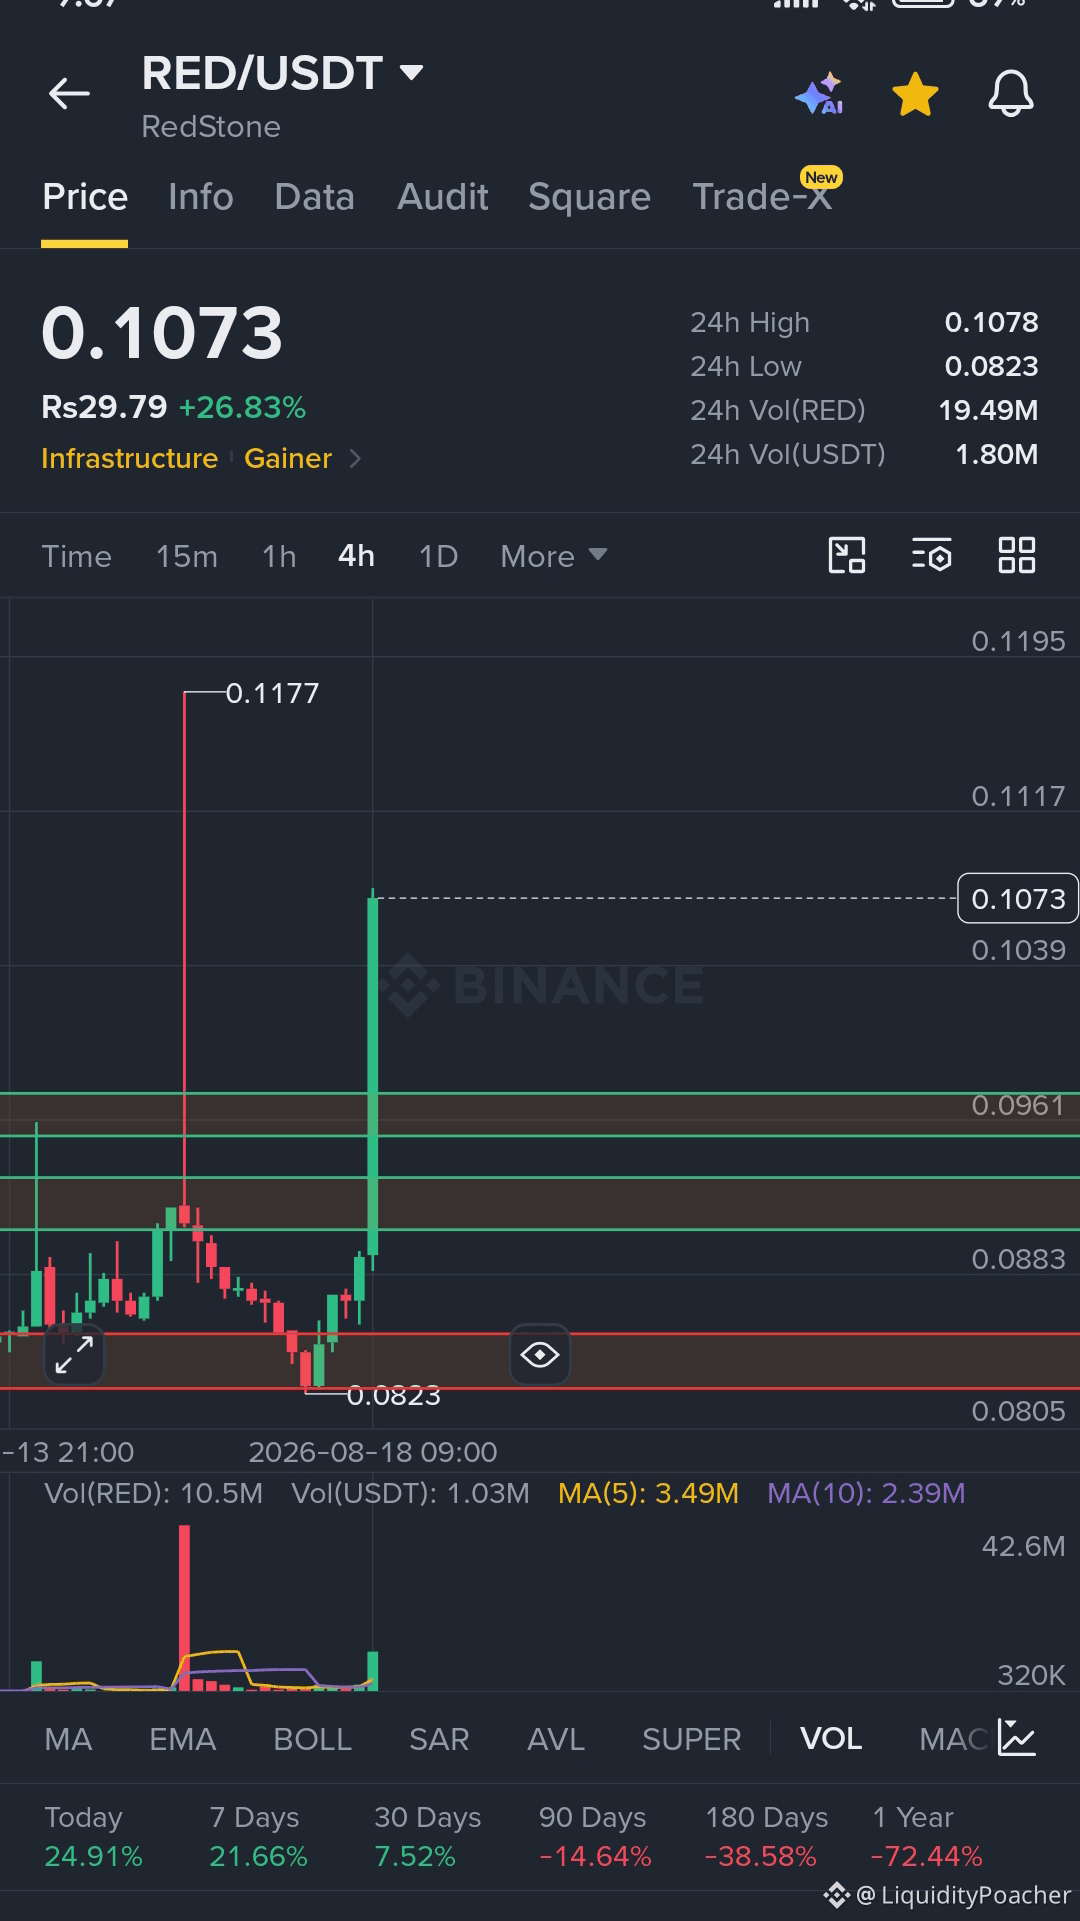1080x1921 pixels.
Task: Open the Trade-X tab
Action: click(762, 197)
